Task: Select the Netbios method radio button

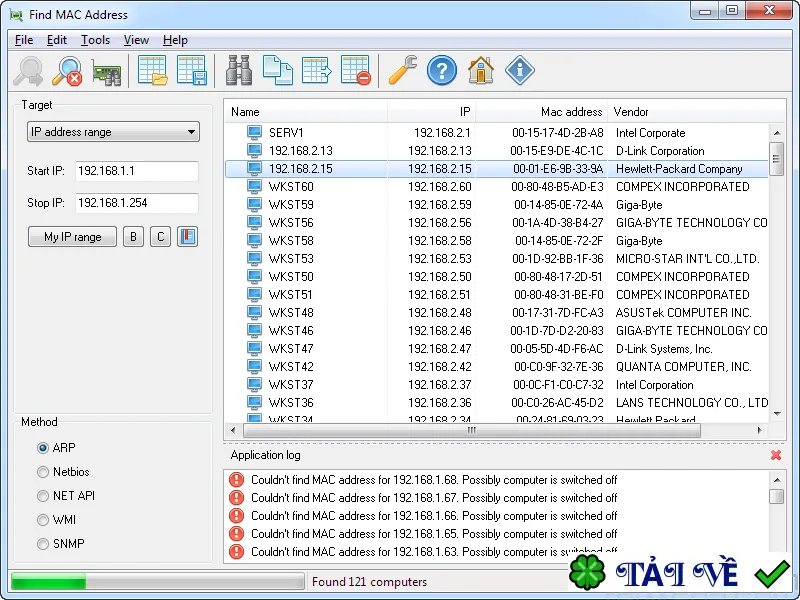Action: [43, 472]
